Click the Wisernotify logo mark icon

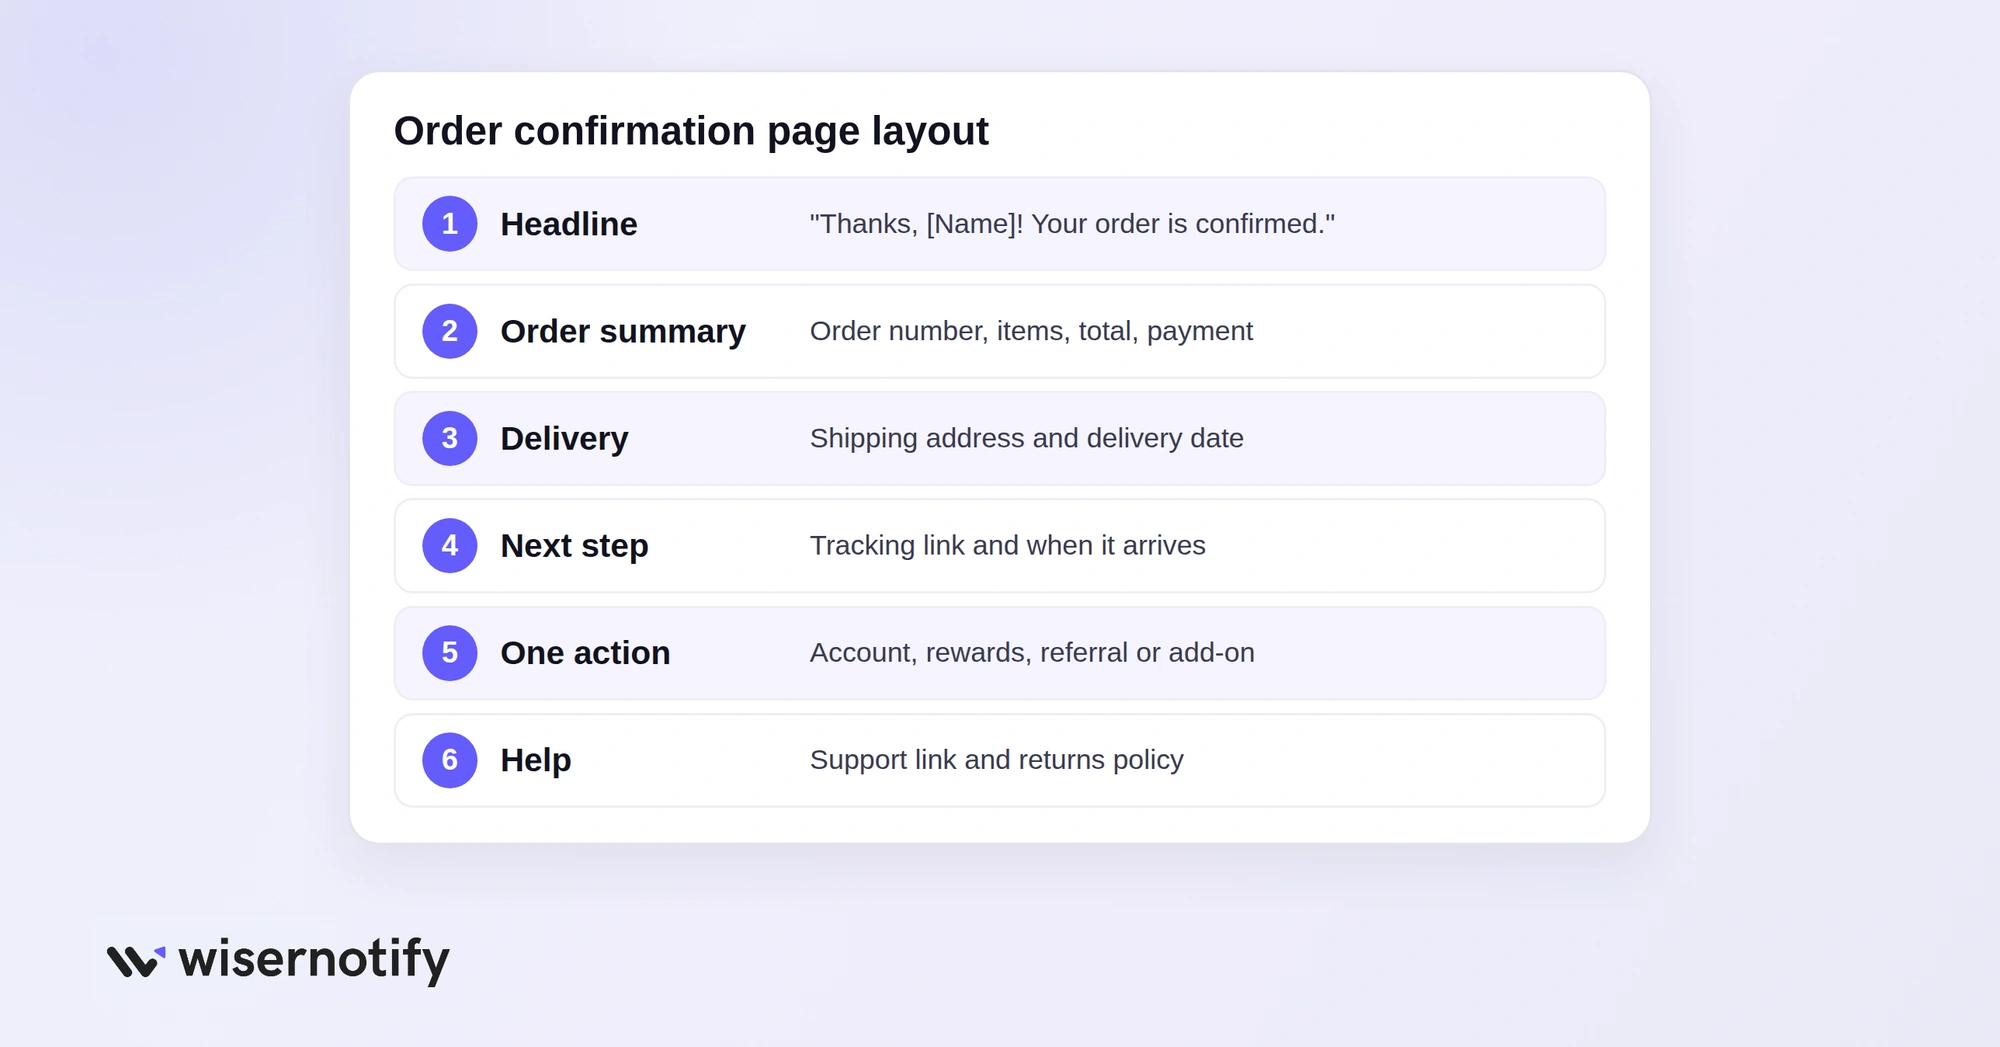[136, 961]
